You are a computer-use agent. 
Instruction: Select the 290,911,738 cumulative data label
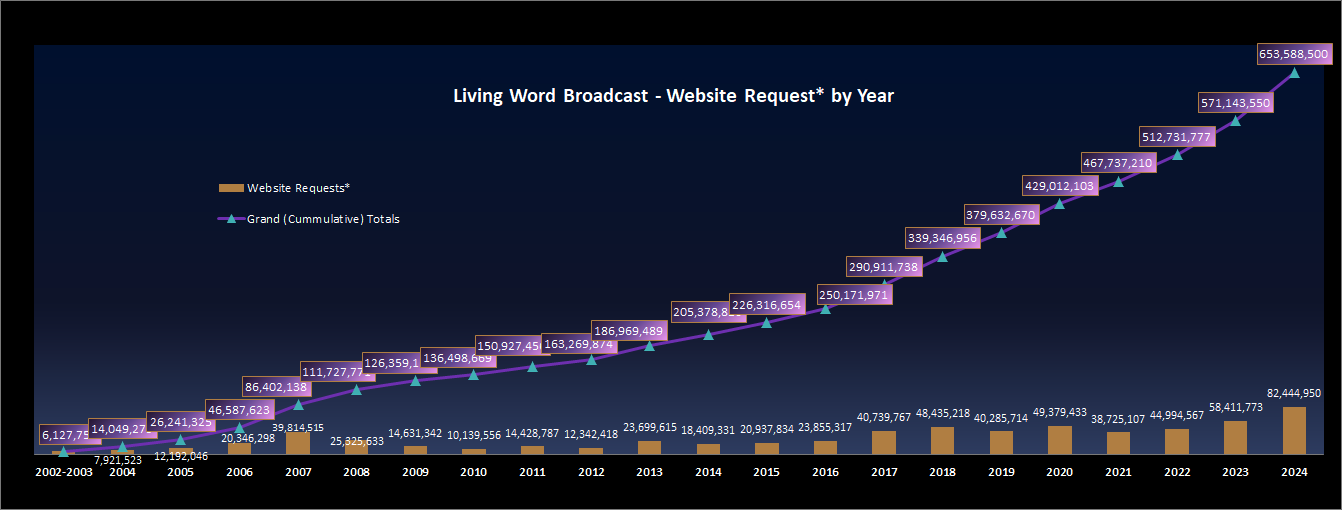tap(884, 266)
